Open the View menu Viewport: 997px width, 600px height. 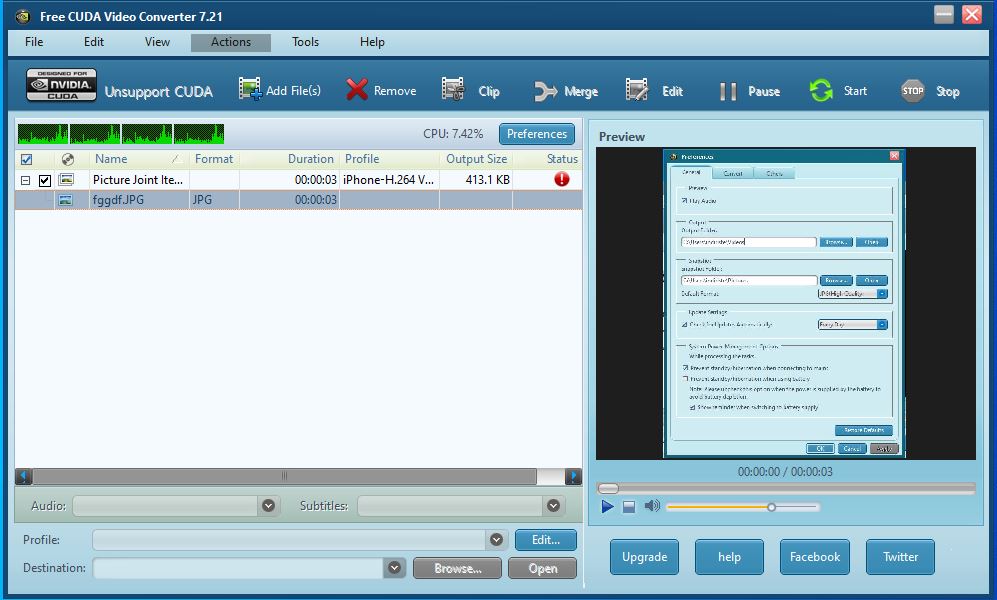(x=157, y=42)
